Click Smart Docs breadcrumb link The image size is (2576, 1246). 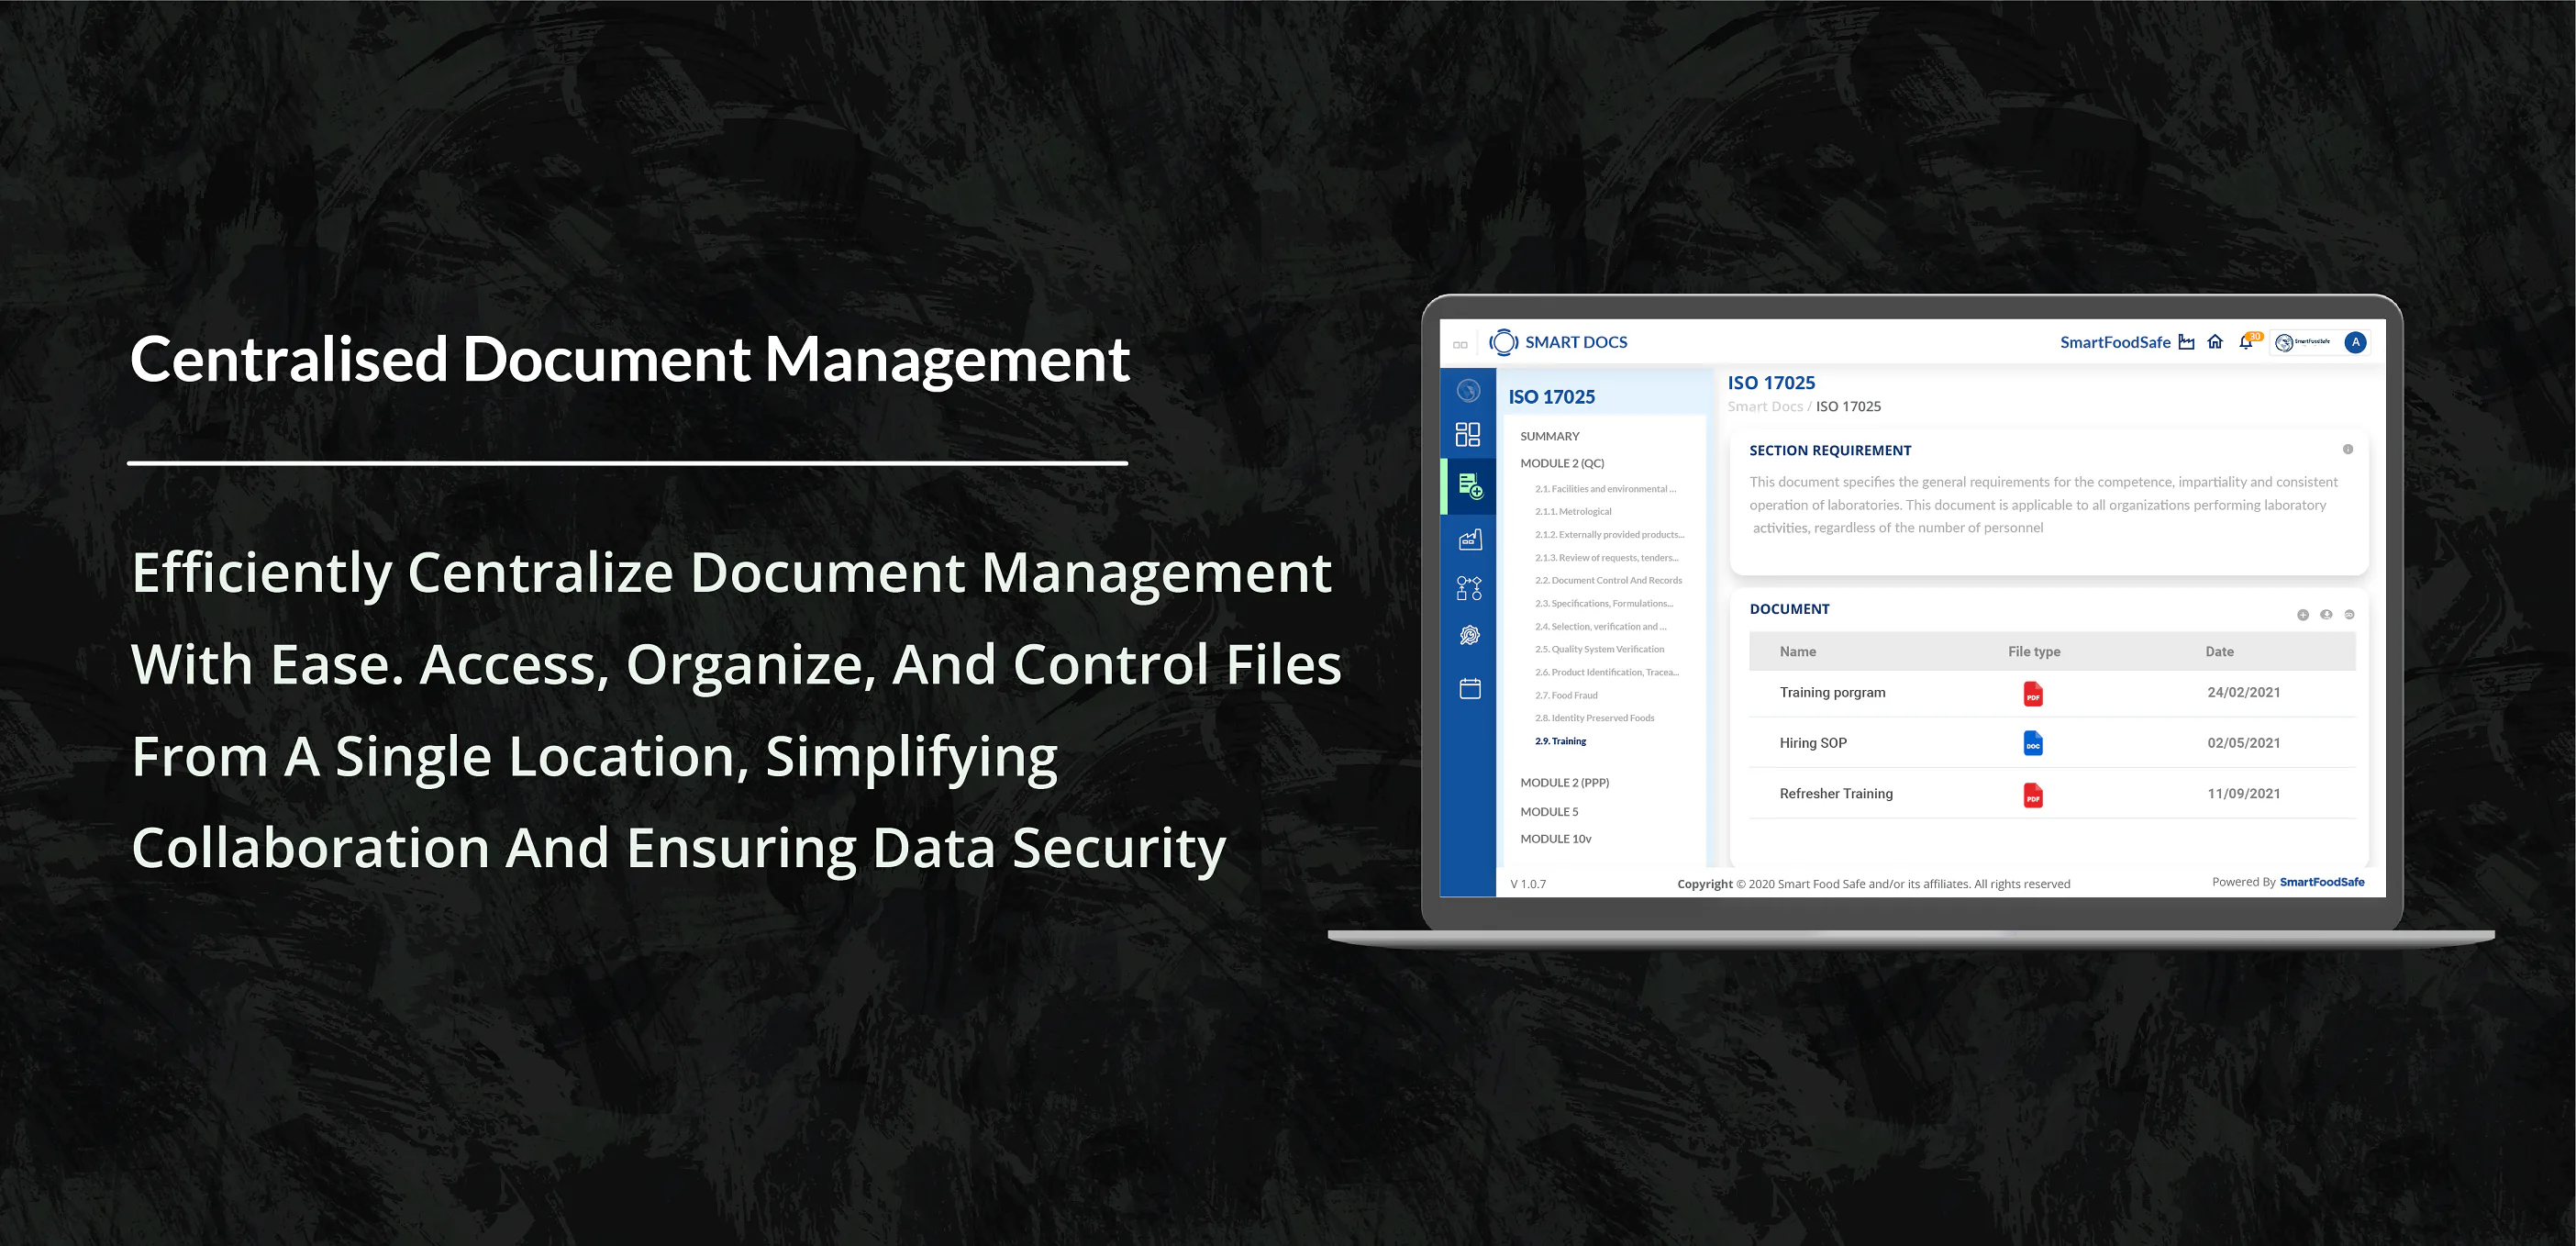point(1764,406)
